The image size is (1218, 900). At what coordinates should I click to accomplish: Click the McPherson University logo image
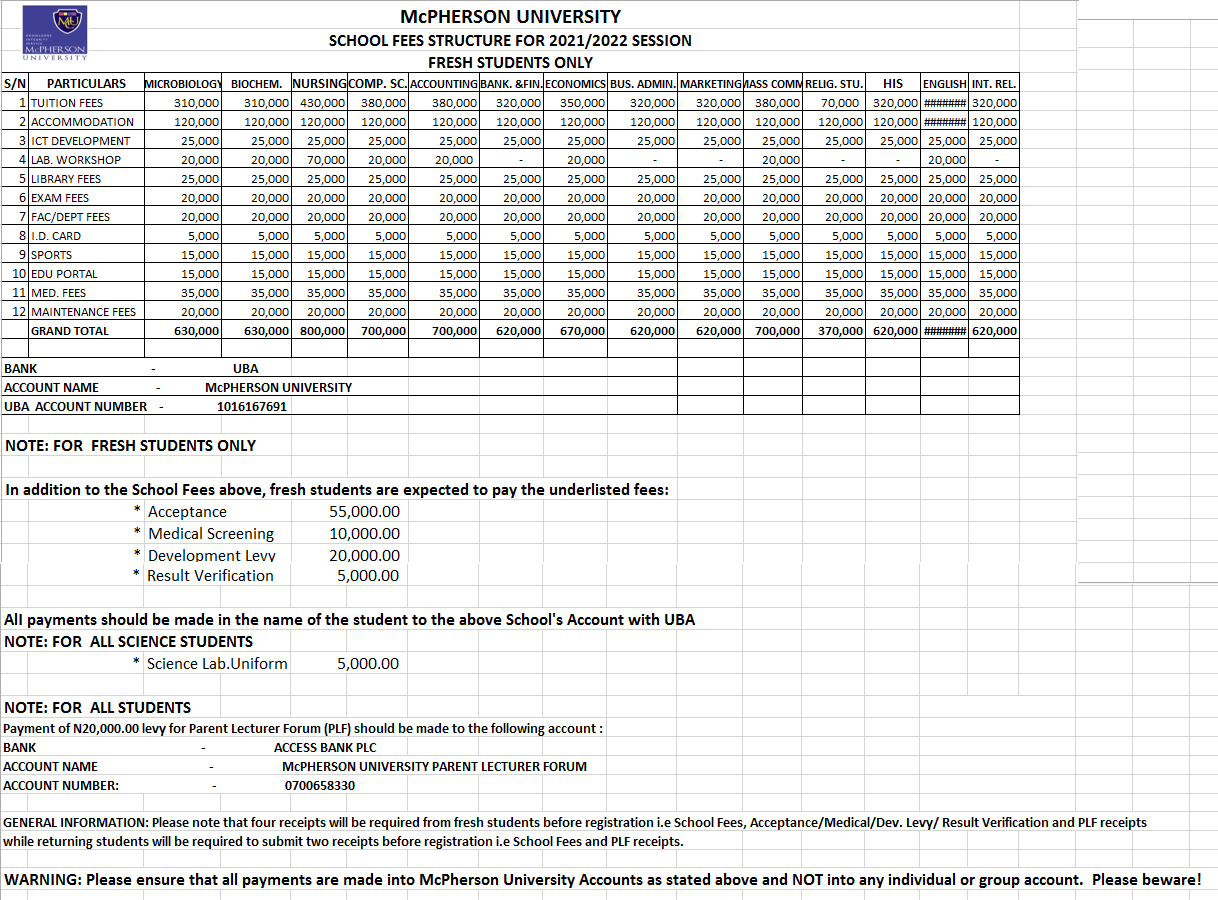54,33
